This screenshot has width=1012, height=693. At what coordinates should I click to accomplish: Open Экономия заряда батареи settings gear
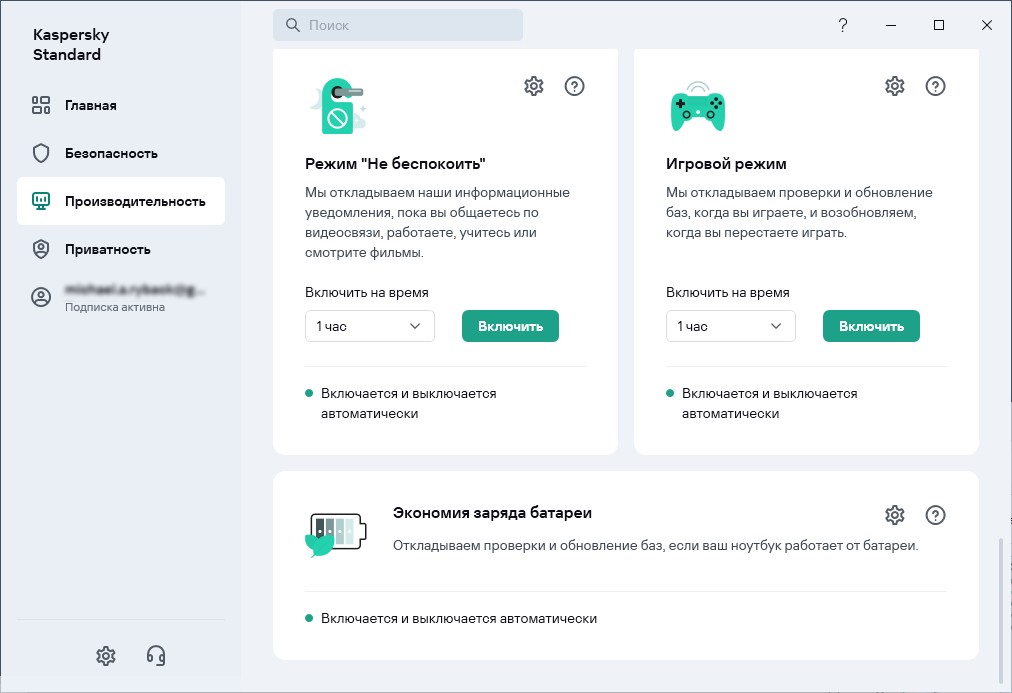[895, 515]
